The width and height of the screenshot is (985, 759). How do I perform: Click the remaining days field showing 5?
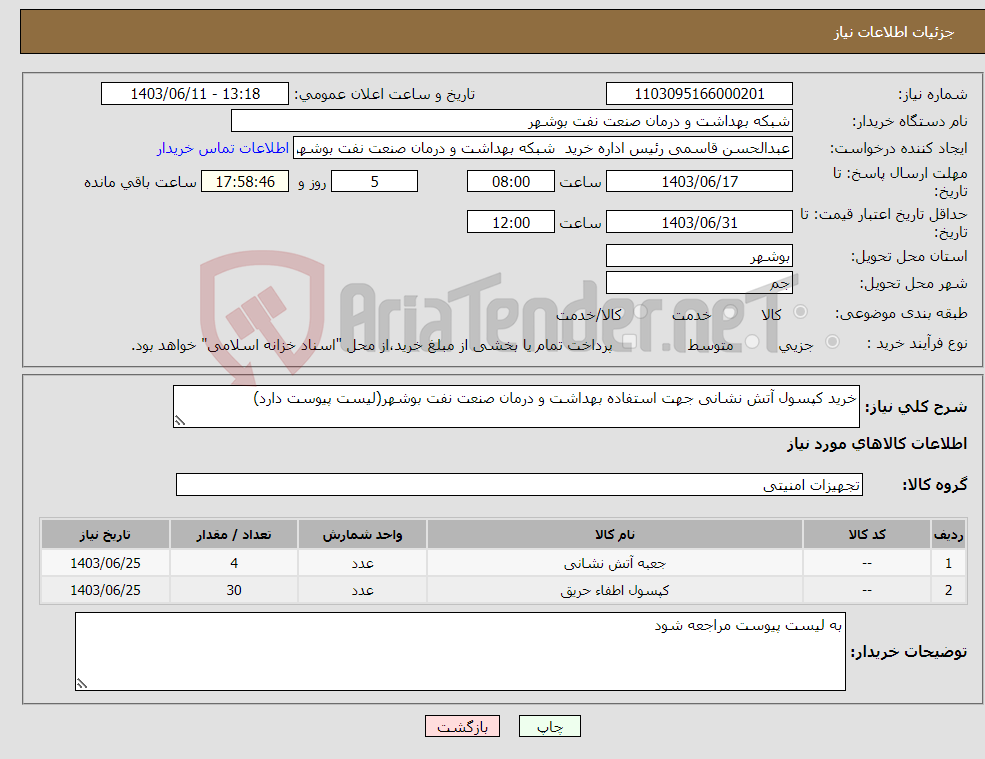coord(374,182)
